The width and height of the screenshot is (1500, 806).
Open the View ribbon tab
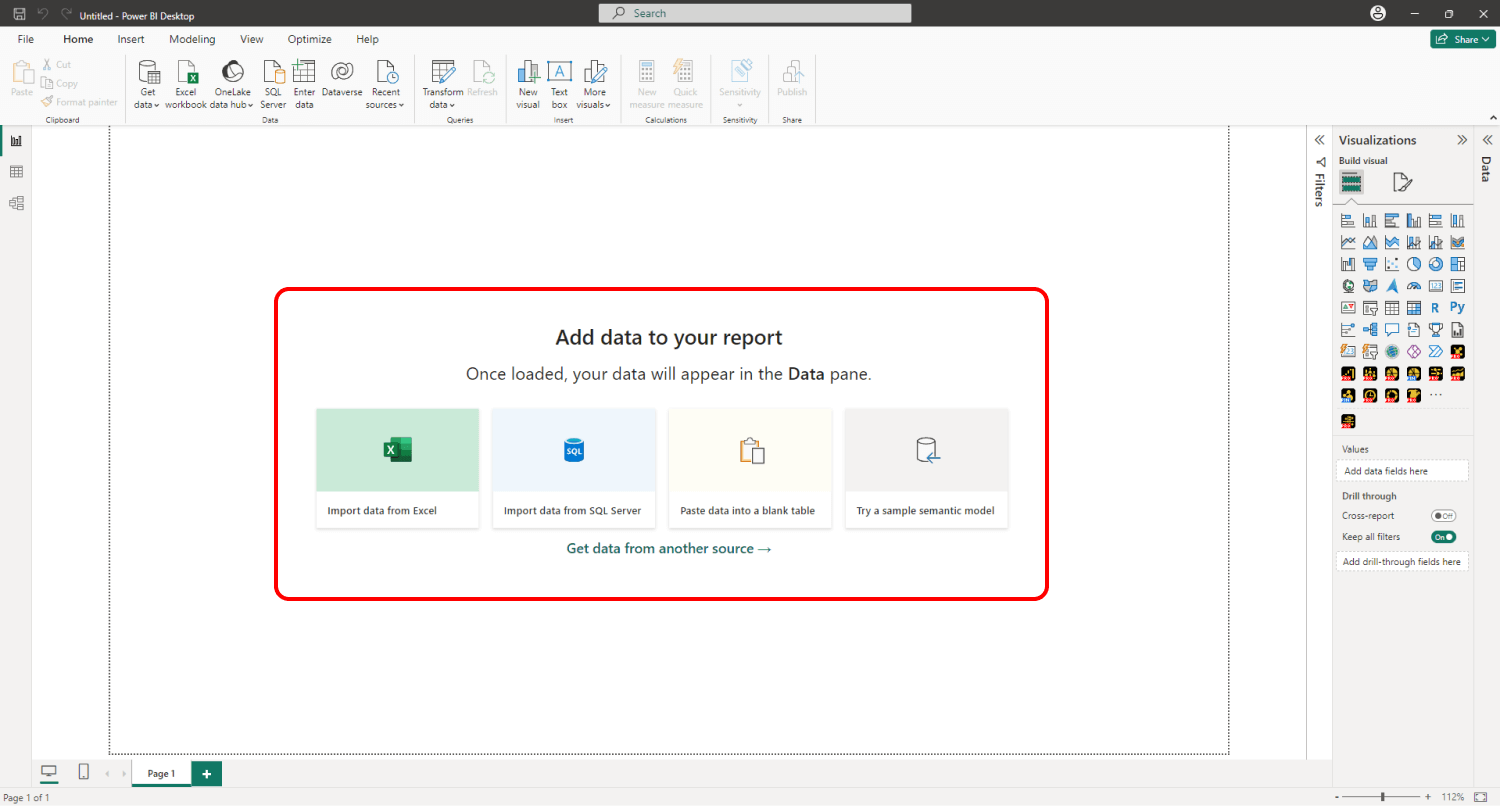tap(252, 39)
